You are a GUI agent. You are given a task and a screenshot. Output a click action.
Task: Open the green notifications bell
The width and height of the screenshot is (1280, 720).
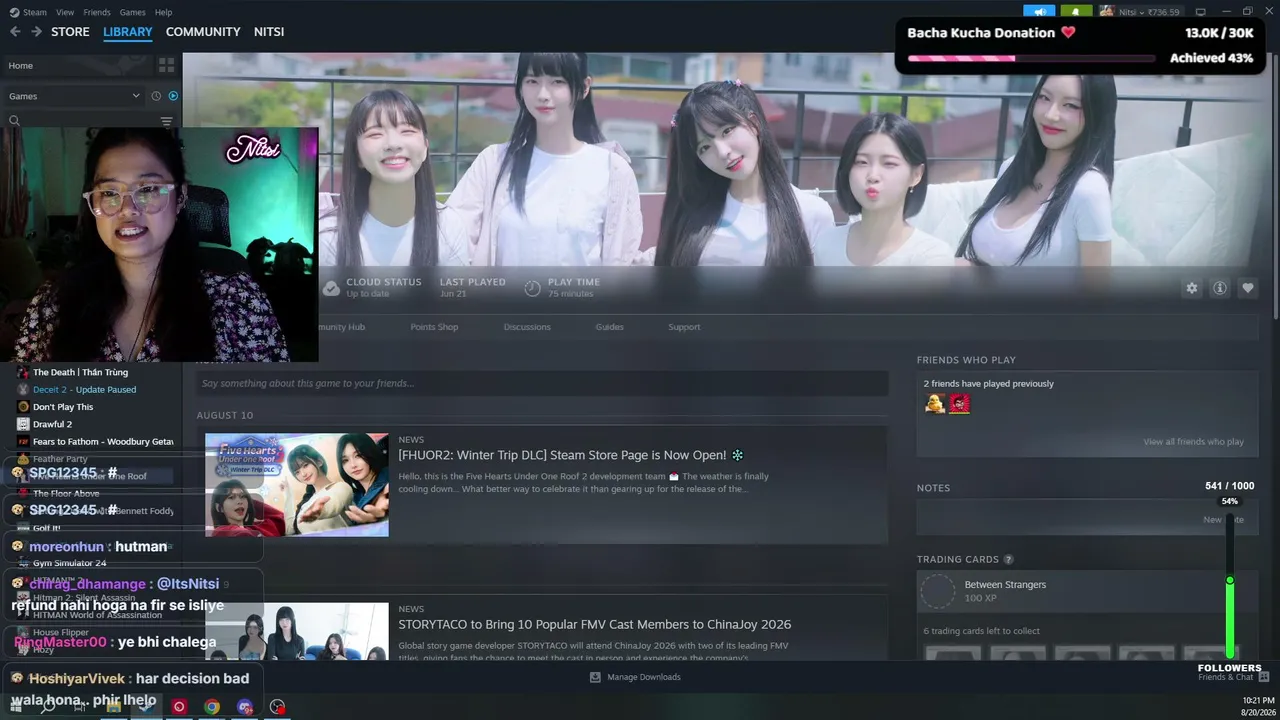tap(1076, 12)
